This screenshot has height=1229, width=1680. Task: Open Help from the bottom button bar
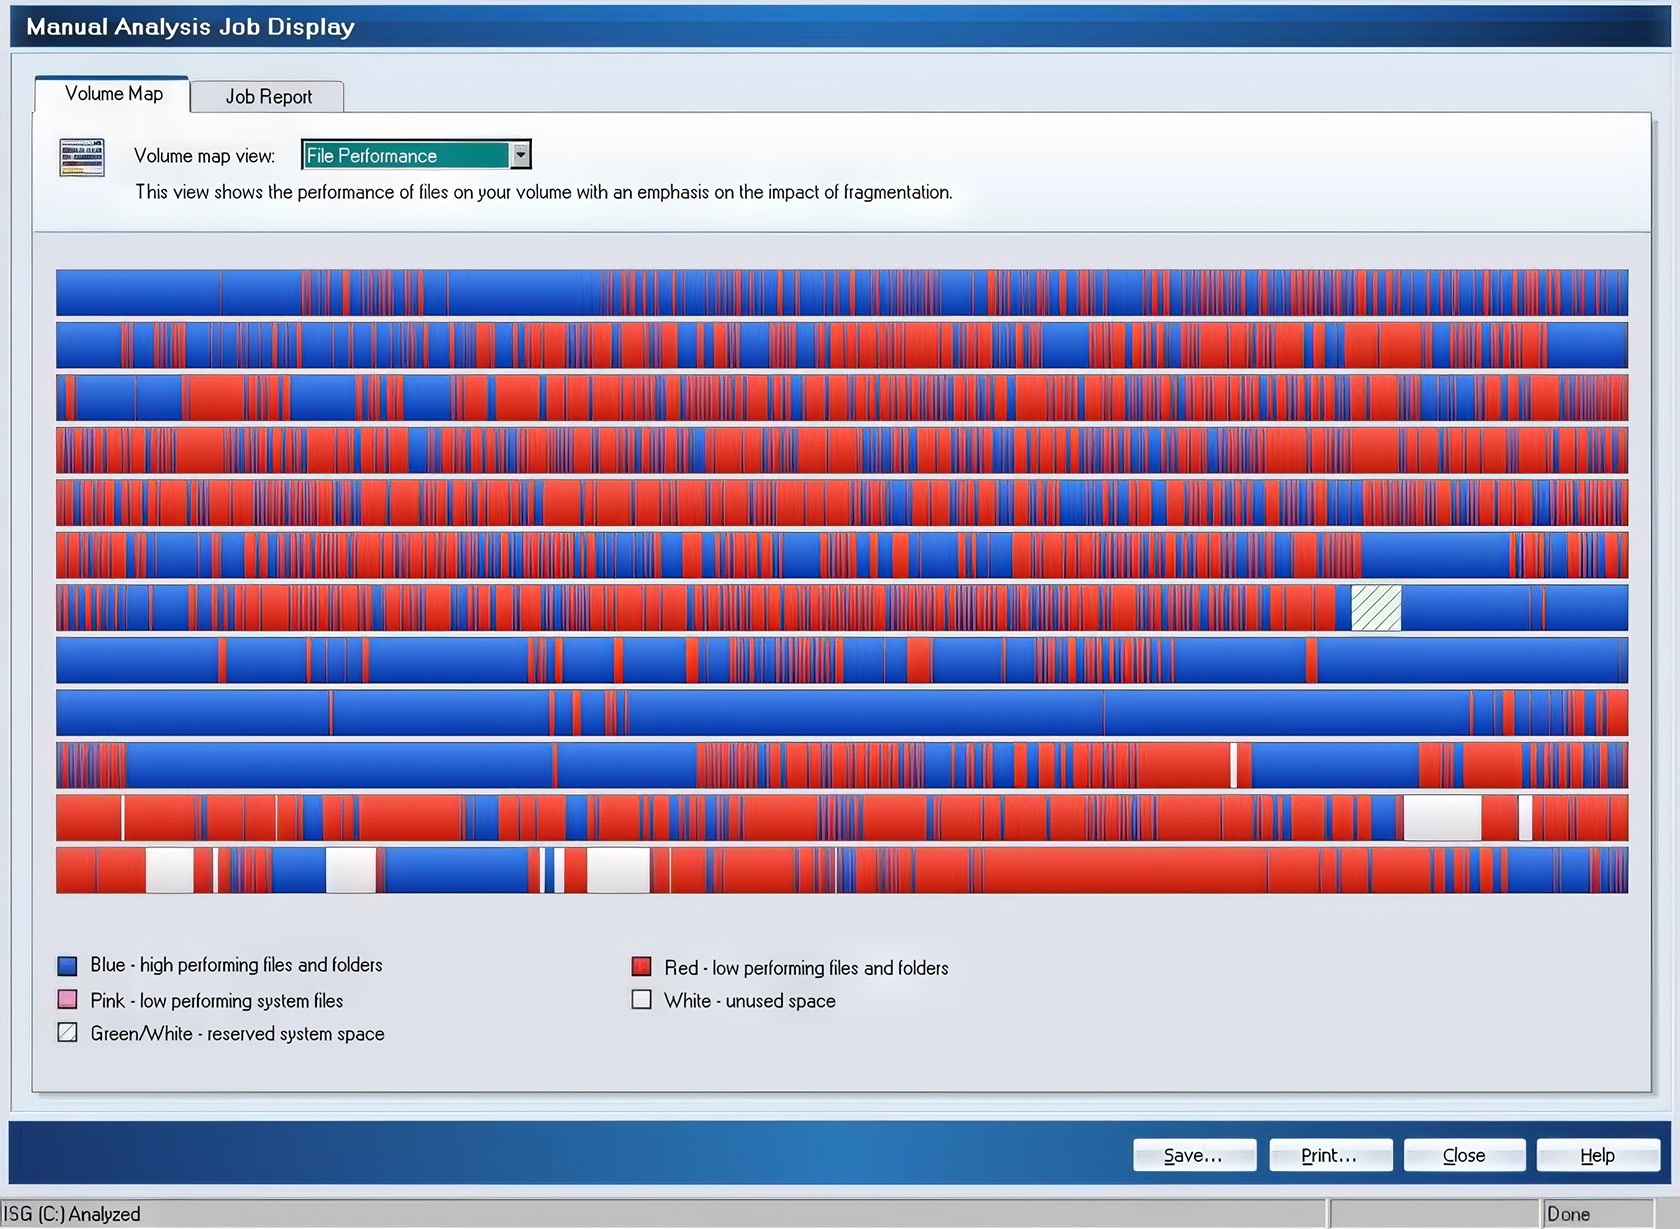[1597, 1155]
